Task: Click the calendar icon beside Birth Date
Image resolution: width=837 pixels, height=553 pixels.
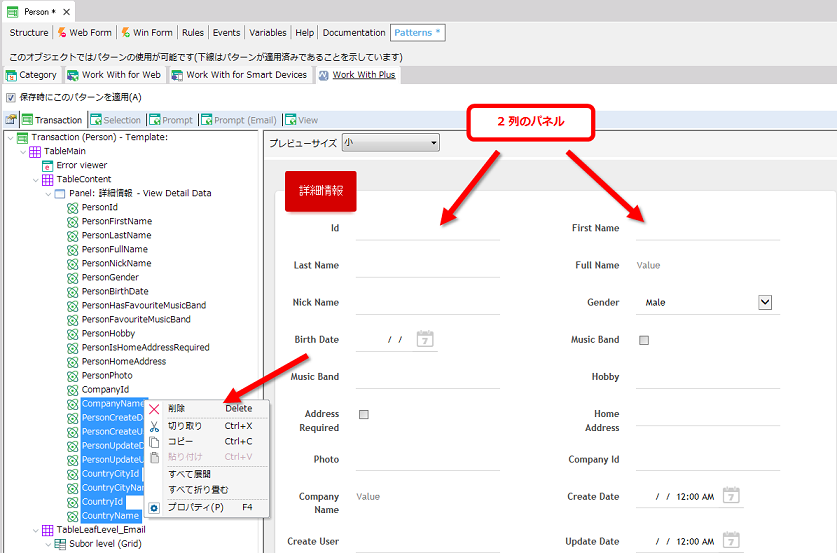Action: tap(425, 340)
